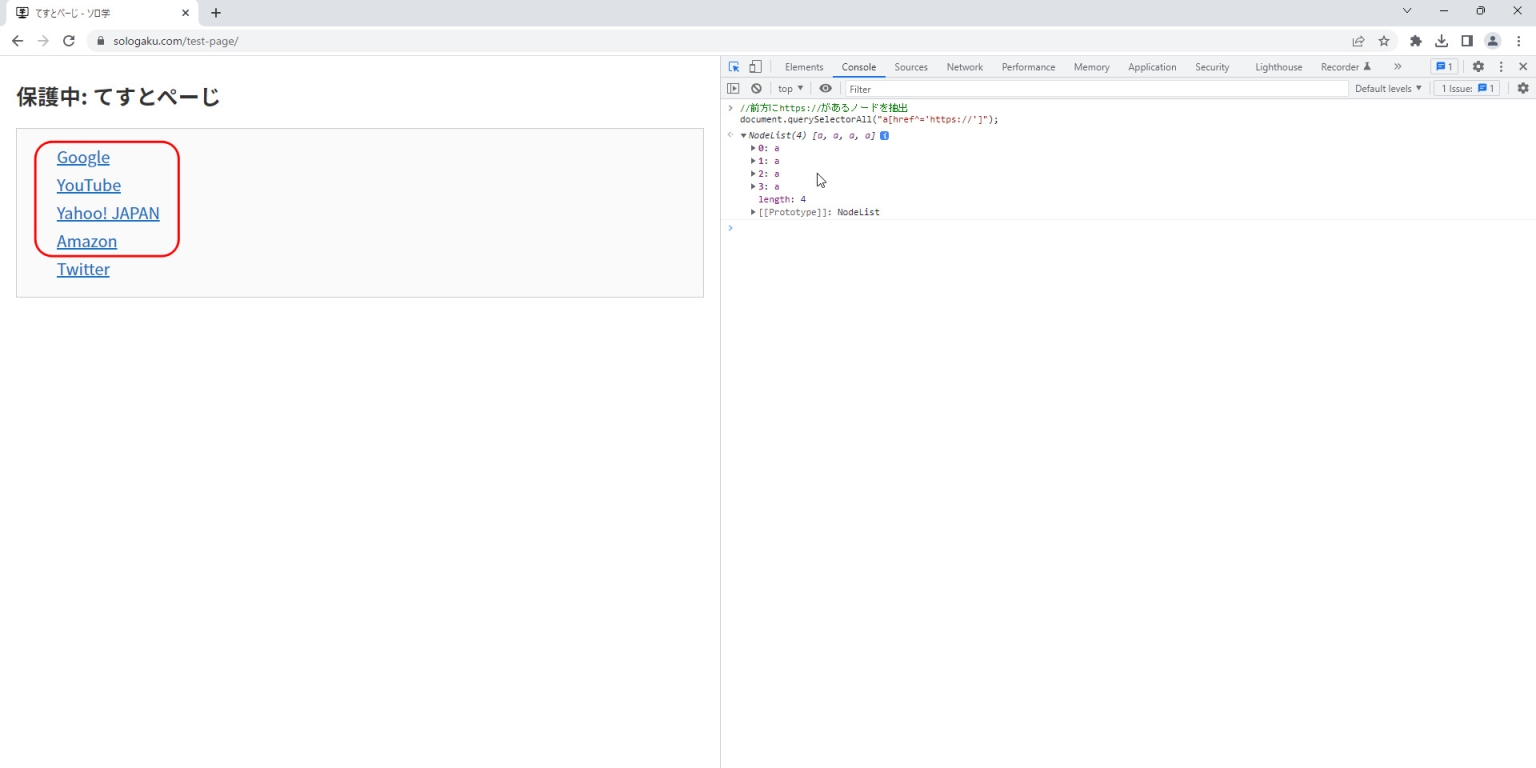Open the YouTube link

click(89, 186)
